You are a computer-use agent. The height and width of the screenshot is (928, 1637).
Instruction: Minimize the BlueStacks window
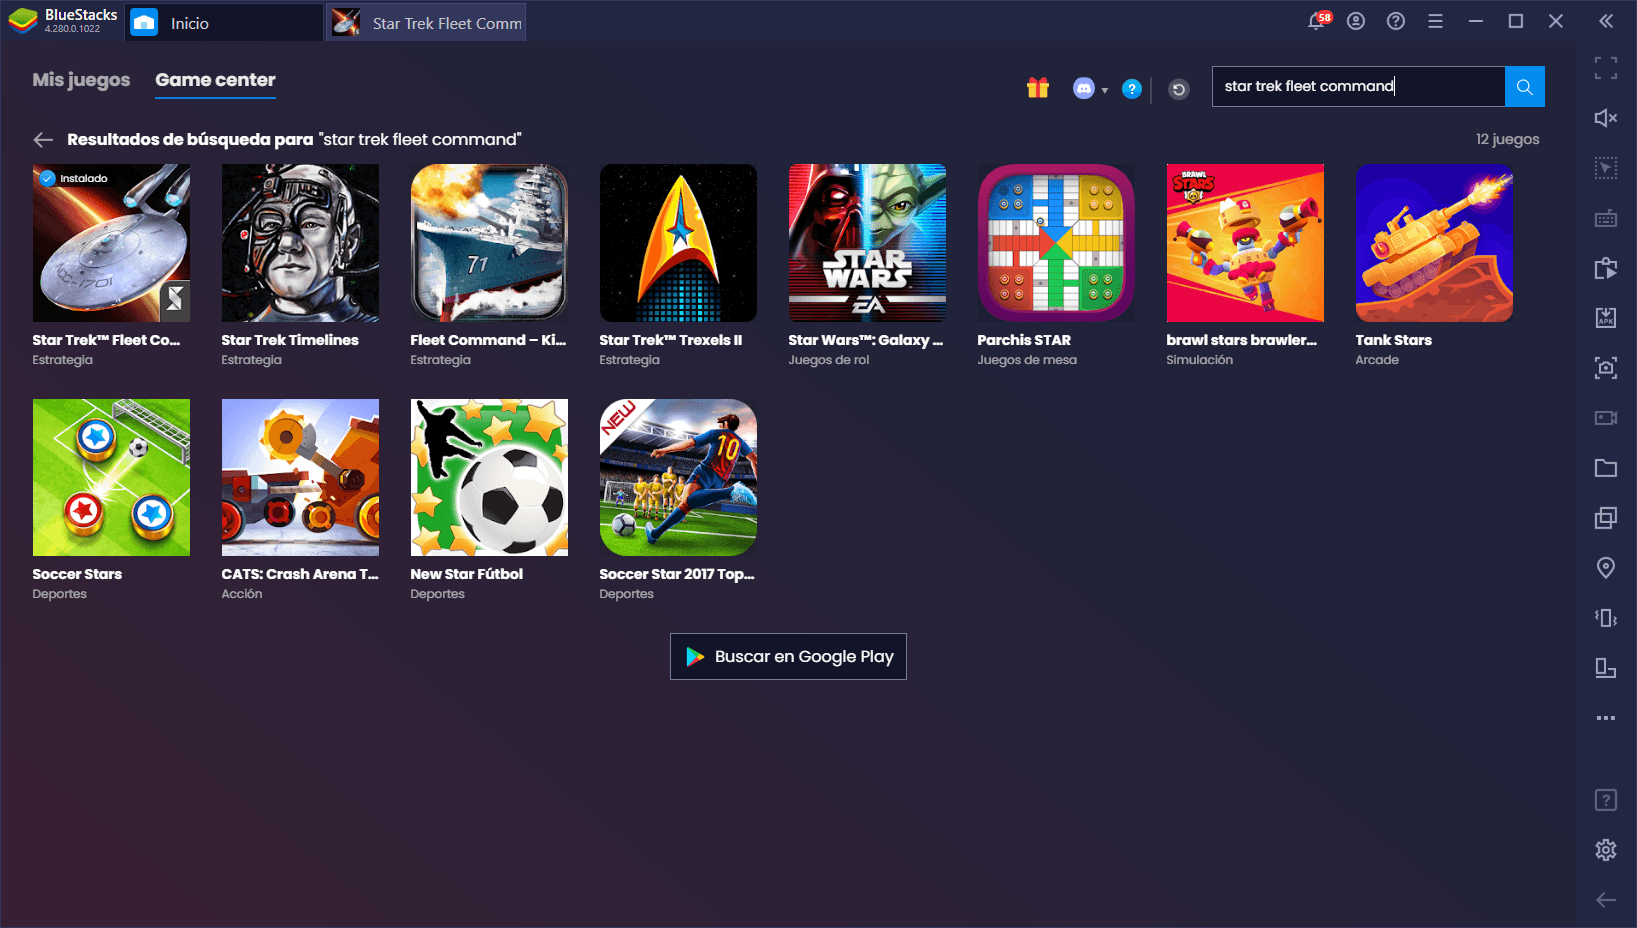[x=1476, y=21]
